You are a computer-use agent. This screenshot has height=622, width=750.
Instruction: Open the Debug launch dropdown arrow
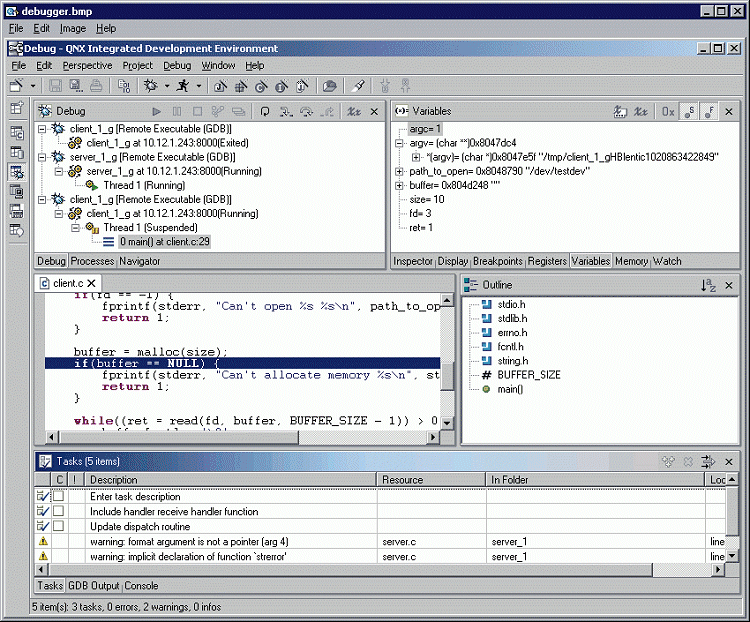[x=167, y=86]
